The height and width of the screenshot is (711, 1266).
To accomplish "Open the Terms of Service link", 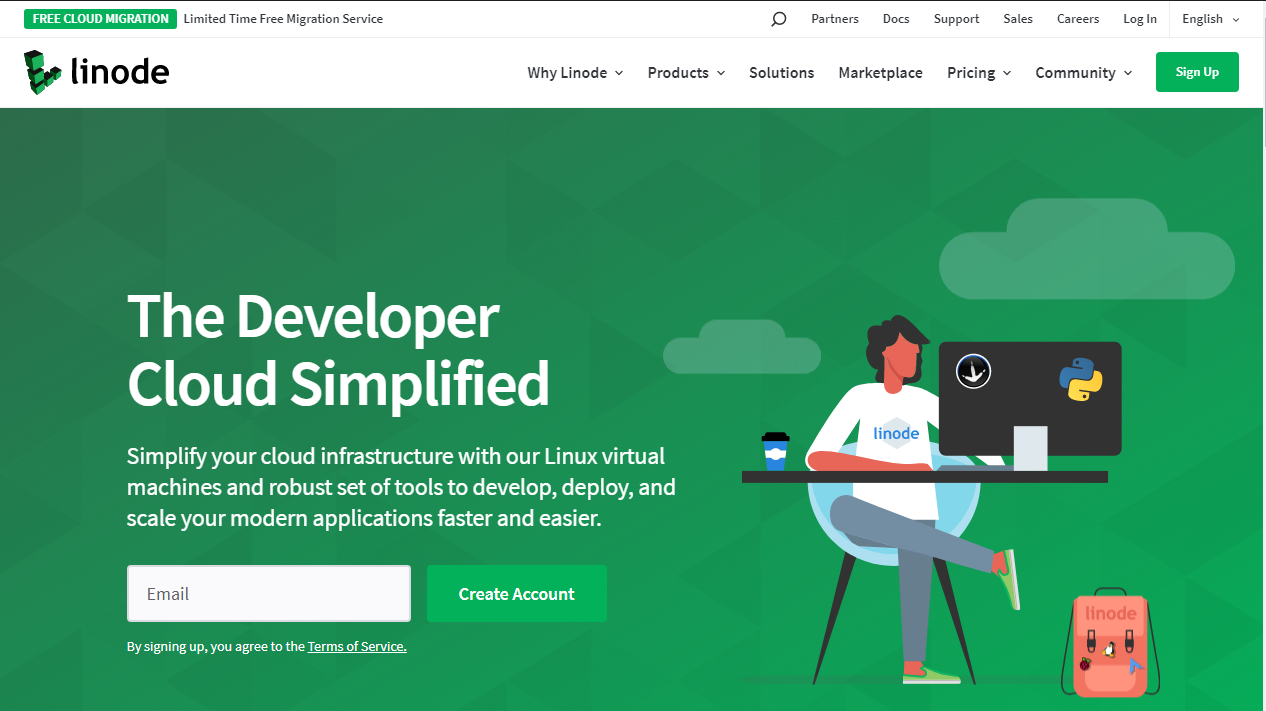I will (357, 647).
